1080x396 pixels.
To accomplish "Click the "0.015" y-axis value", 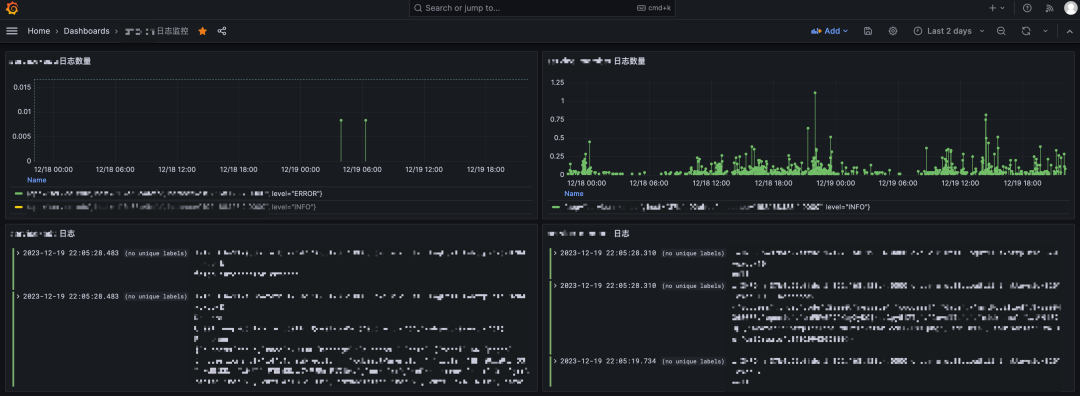I will coord(22,87).
